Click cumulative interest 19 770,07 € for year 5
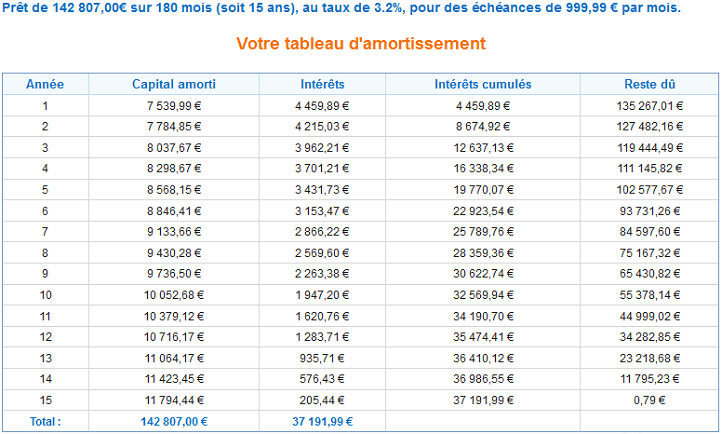 pyautogui.click(x=483, y=189)
